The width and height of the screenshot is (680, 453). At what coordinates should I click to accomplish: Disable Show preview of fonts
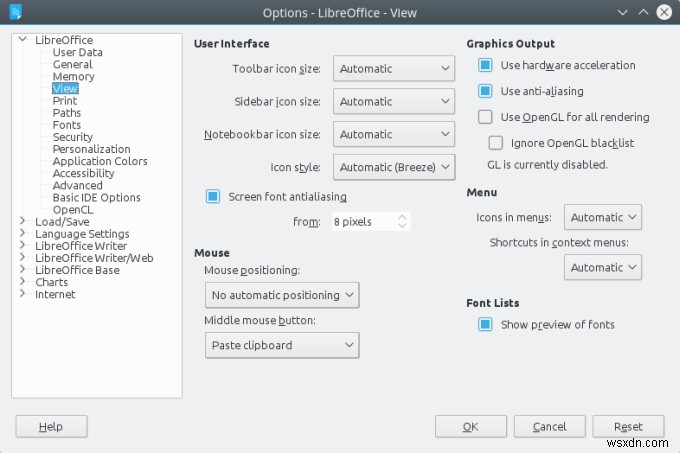point(485,324)
